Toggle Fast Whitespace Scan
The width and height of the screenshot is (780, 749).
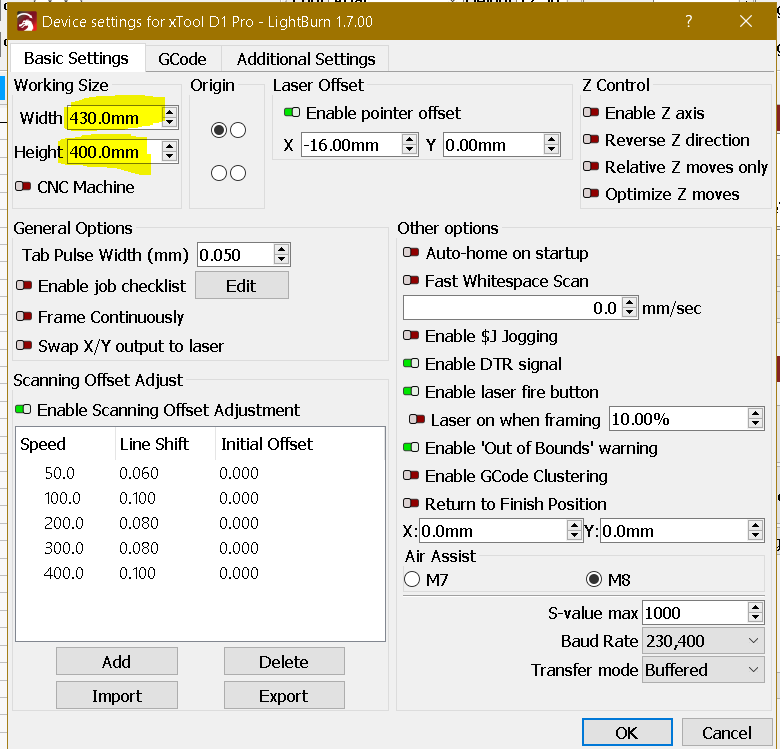click(411, 281)
